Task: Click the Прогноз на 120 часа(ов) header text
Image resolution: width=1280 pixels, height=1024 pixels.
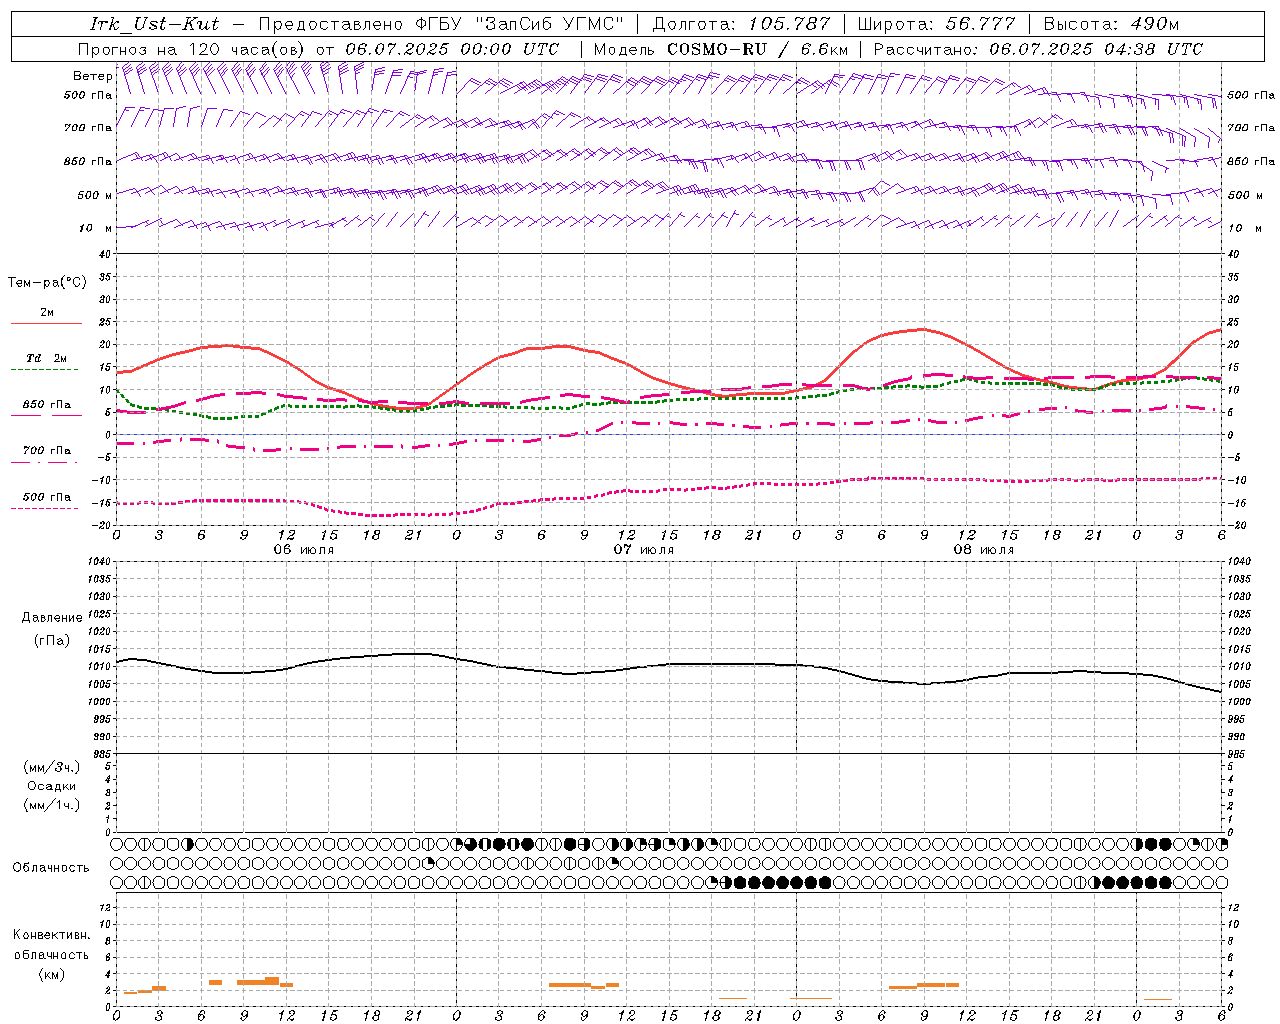Action: click(192, 49)
